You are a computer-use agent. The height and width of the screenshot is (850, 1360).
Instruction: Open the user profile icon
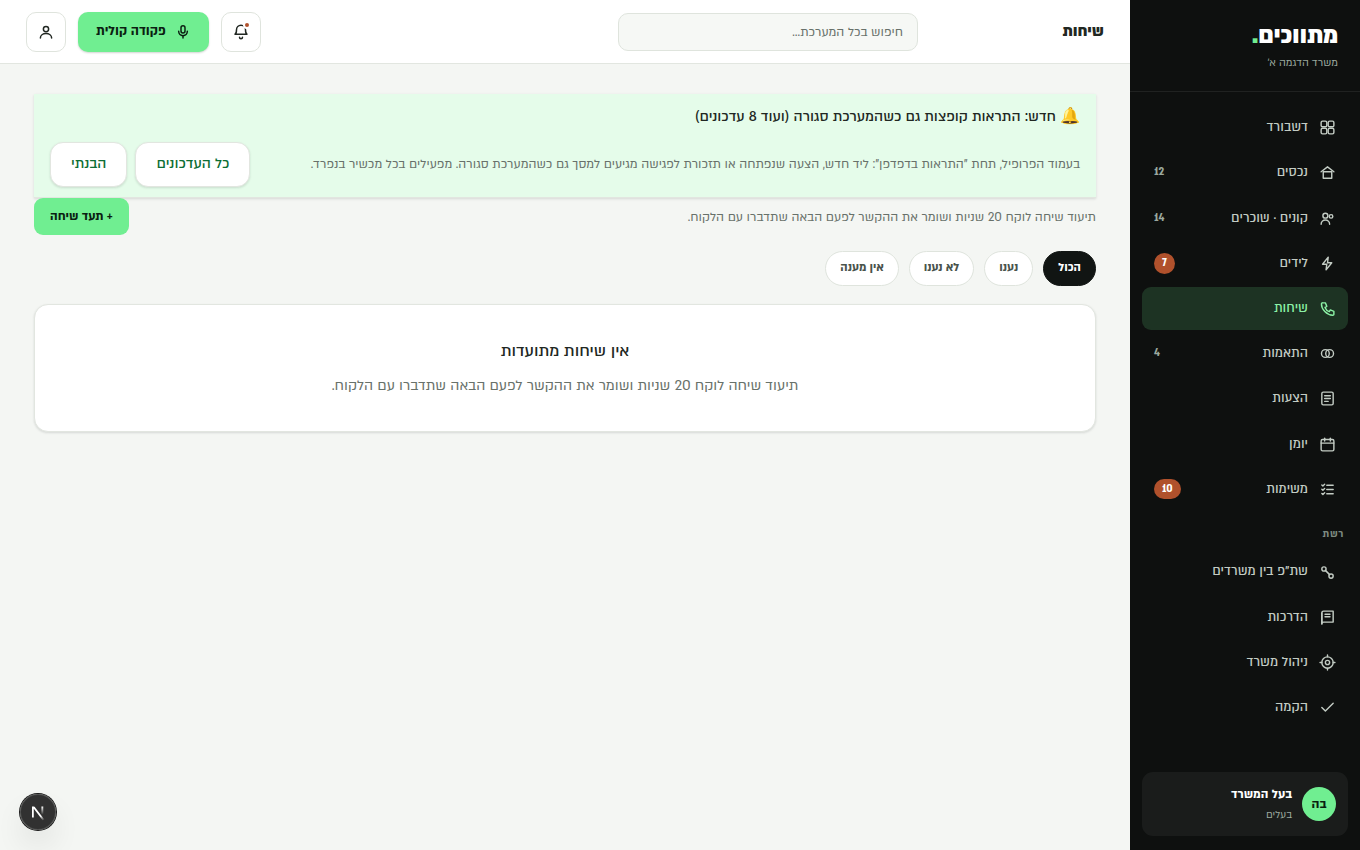tap(46, 32)
